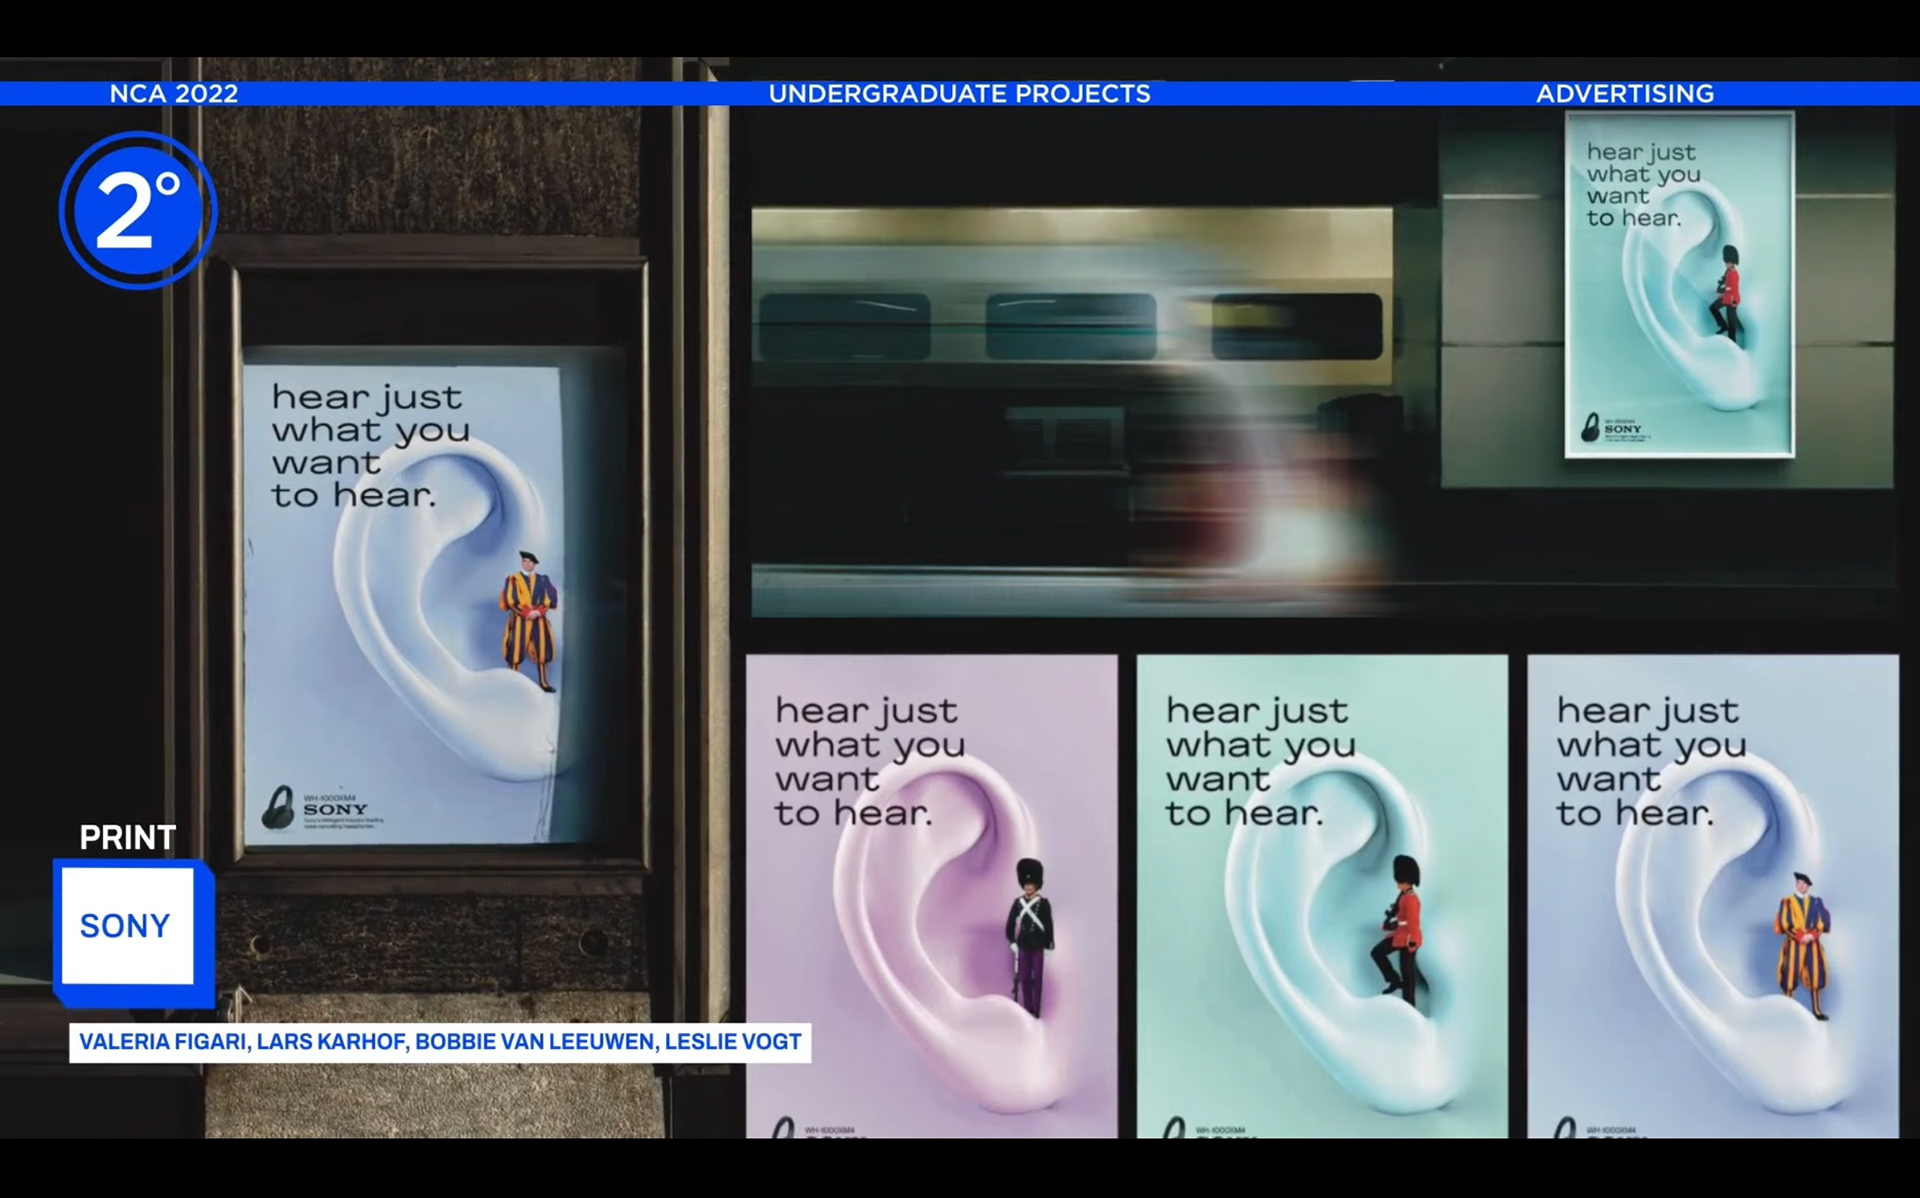Click the headphone icon on blue window poster

click(277, 808)
